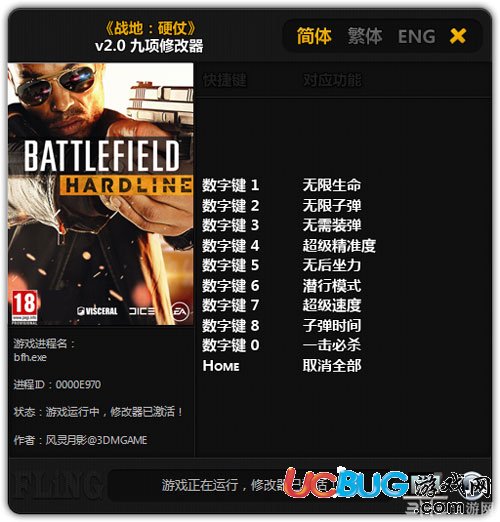Image resolution: width=500 pixels, height=522 pixels.
Task: Select the 一击必杀 option
Action: 332,345
